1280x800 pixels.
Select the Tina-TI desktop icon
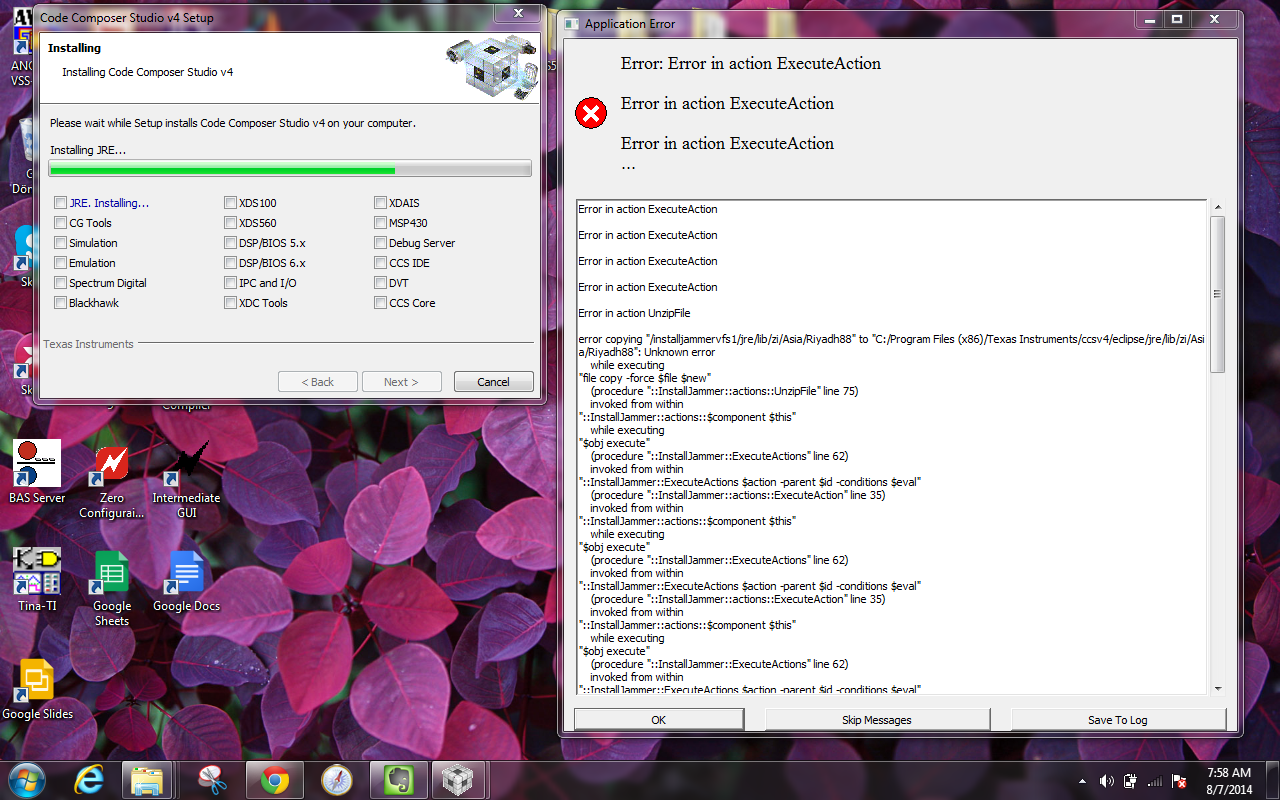point(37,579)
